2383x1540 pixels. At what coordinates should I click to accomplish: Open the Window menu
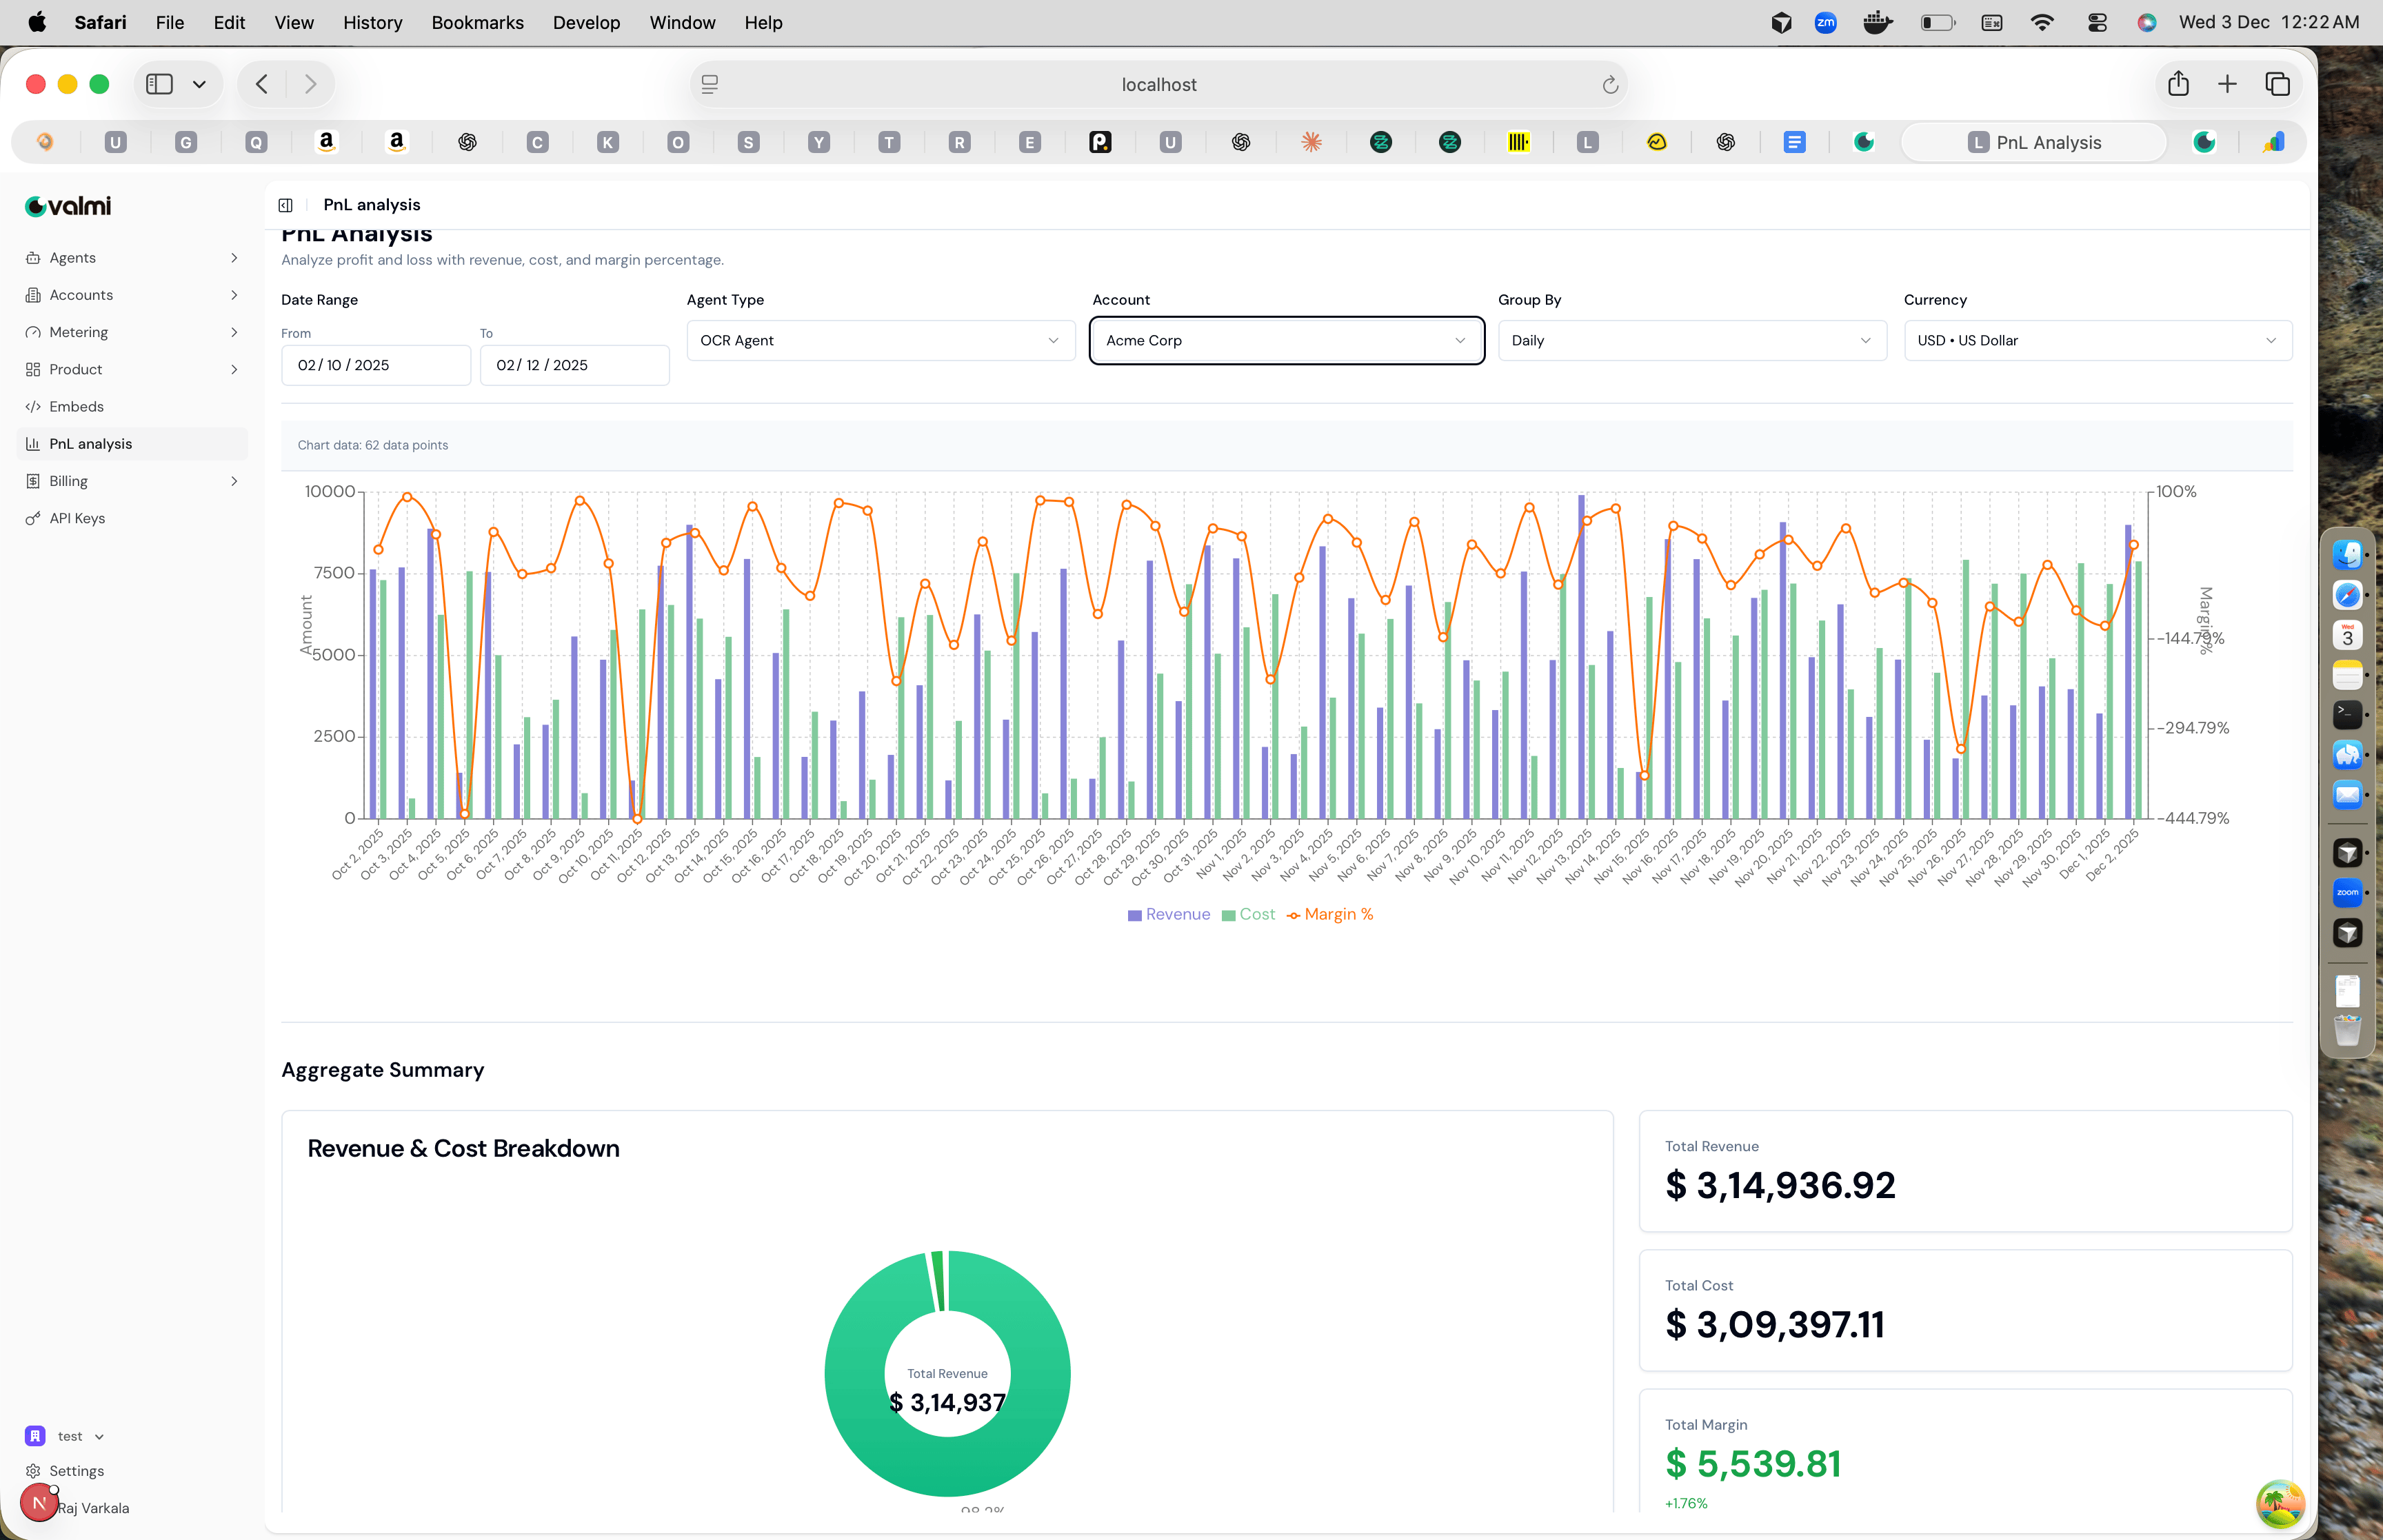(x=682, y=22)
